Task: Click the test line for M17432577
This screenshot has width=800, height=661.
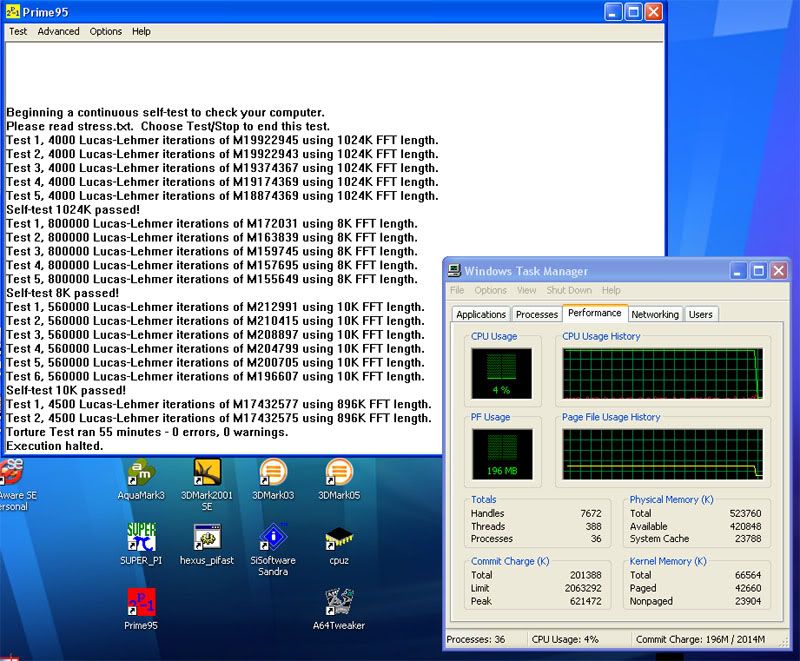Action: 219,404
